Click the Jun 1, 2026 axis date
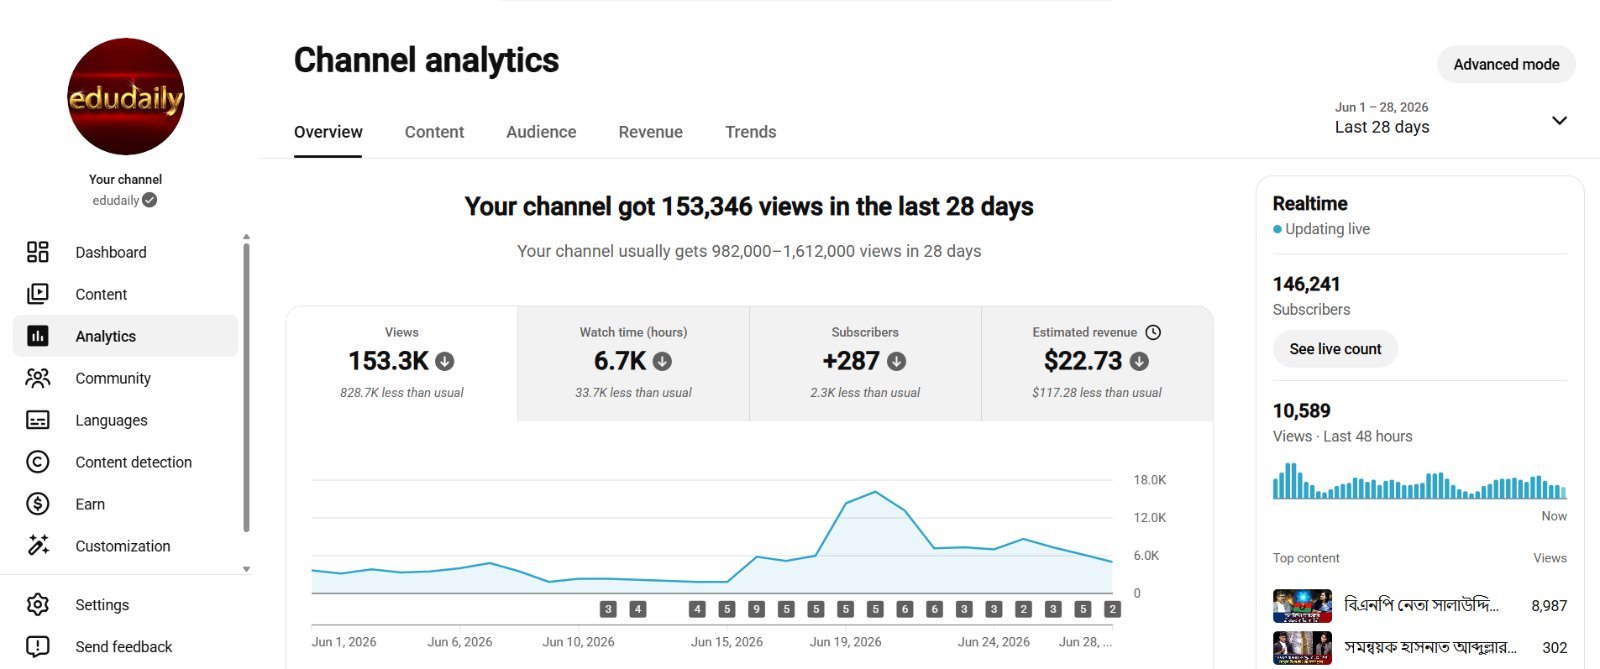The image size is (1600, 669). pyautogui.click(x=344, y=642)
